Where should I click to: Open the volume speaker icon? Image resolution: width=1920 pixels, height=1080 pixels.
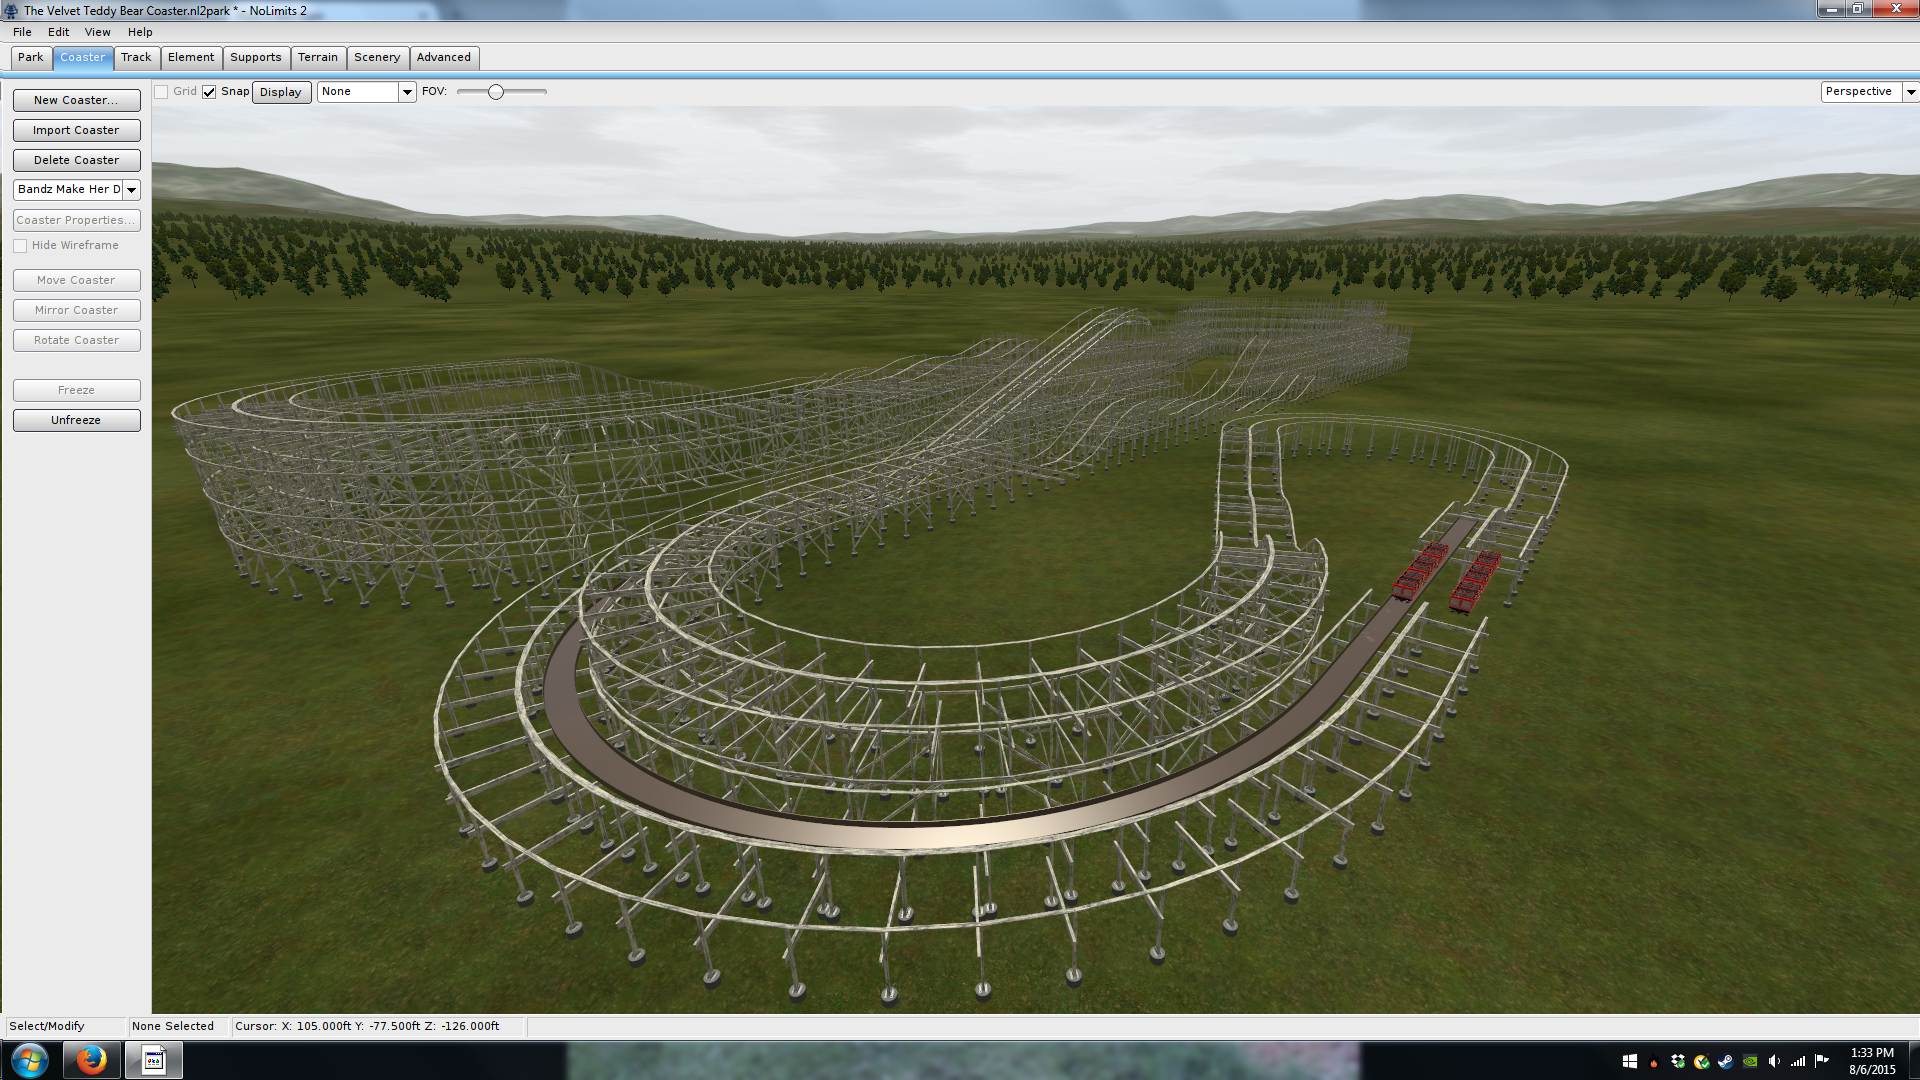point(1774,1061)
